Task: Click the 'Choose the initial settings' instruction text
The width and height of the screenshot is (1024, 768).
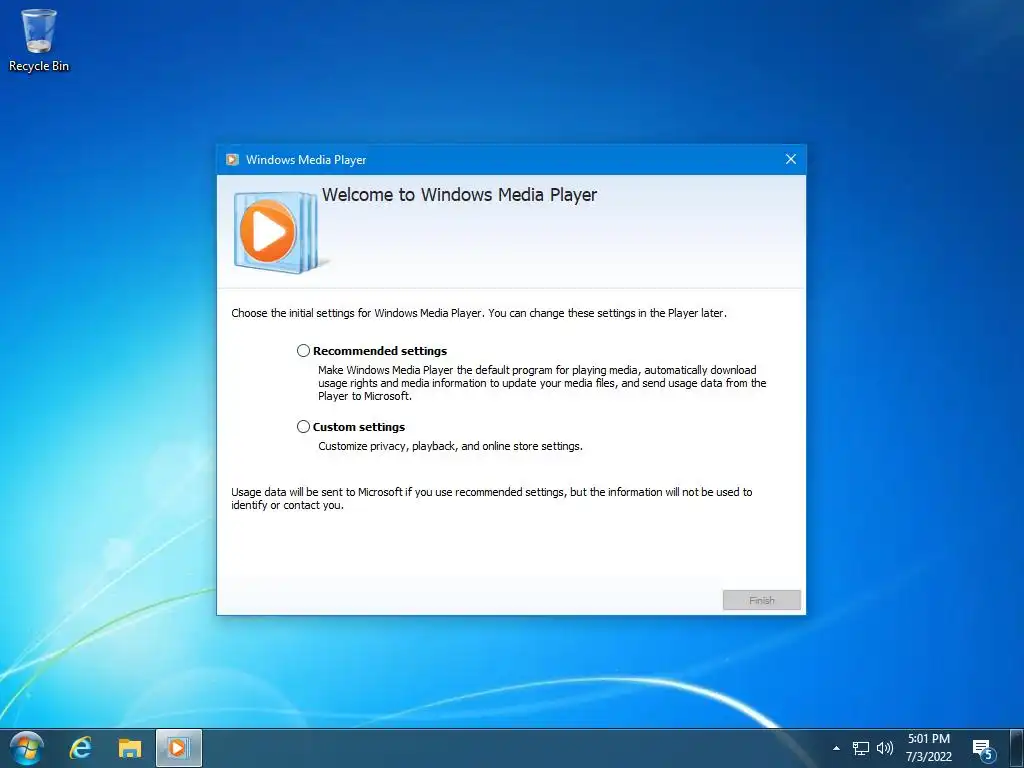Action: click(x=479, y=313)
